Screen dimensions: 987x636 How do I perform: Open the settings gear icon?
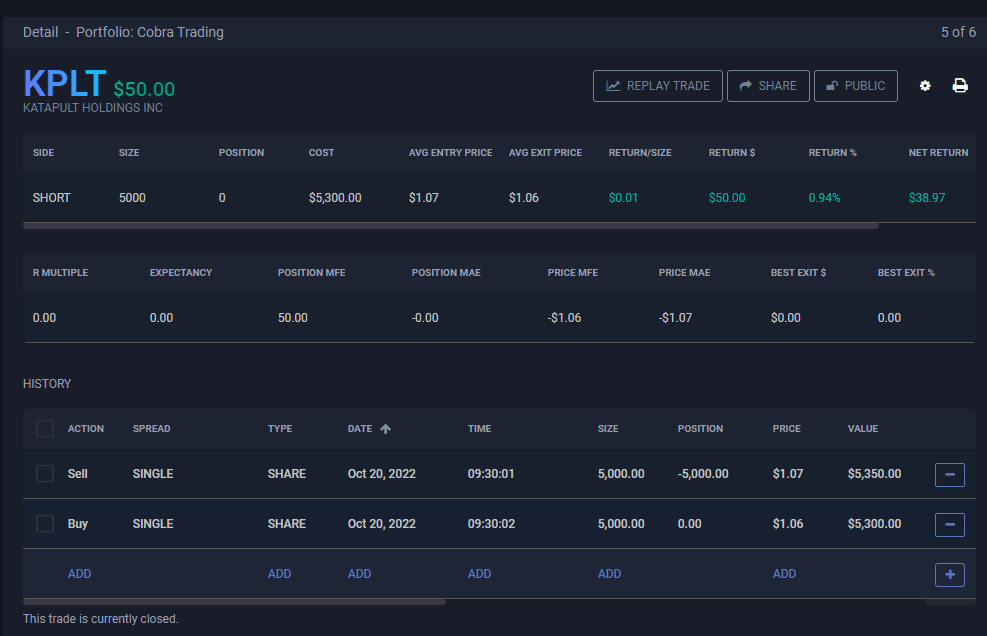coord(925,86)
